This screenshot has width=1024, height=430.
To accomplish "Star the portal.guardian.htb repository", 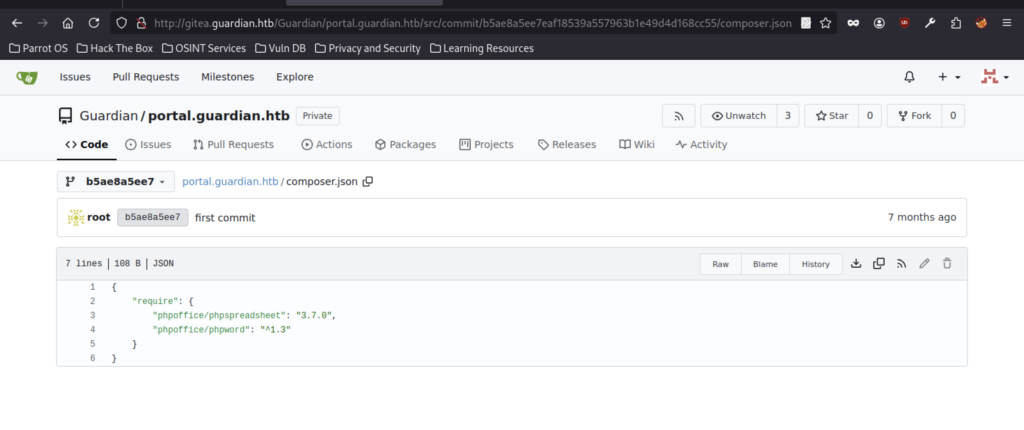I will coord(829,116).
